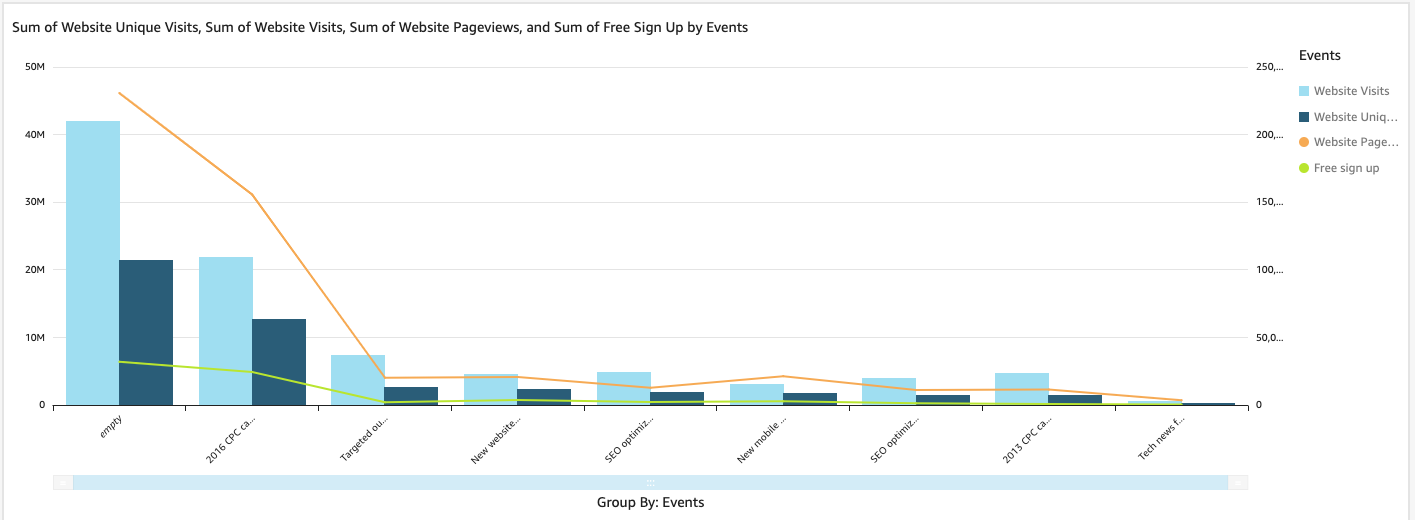Screen dimensions: 1415x520
Task: Click the chart title text
Action: point(380,28)
